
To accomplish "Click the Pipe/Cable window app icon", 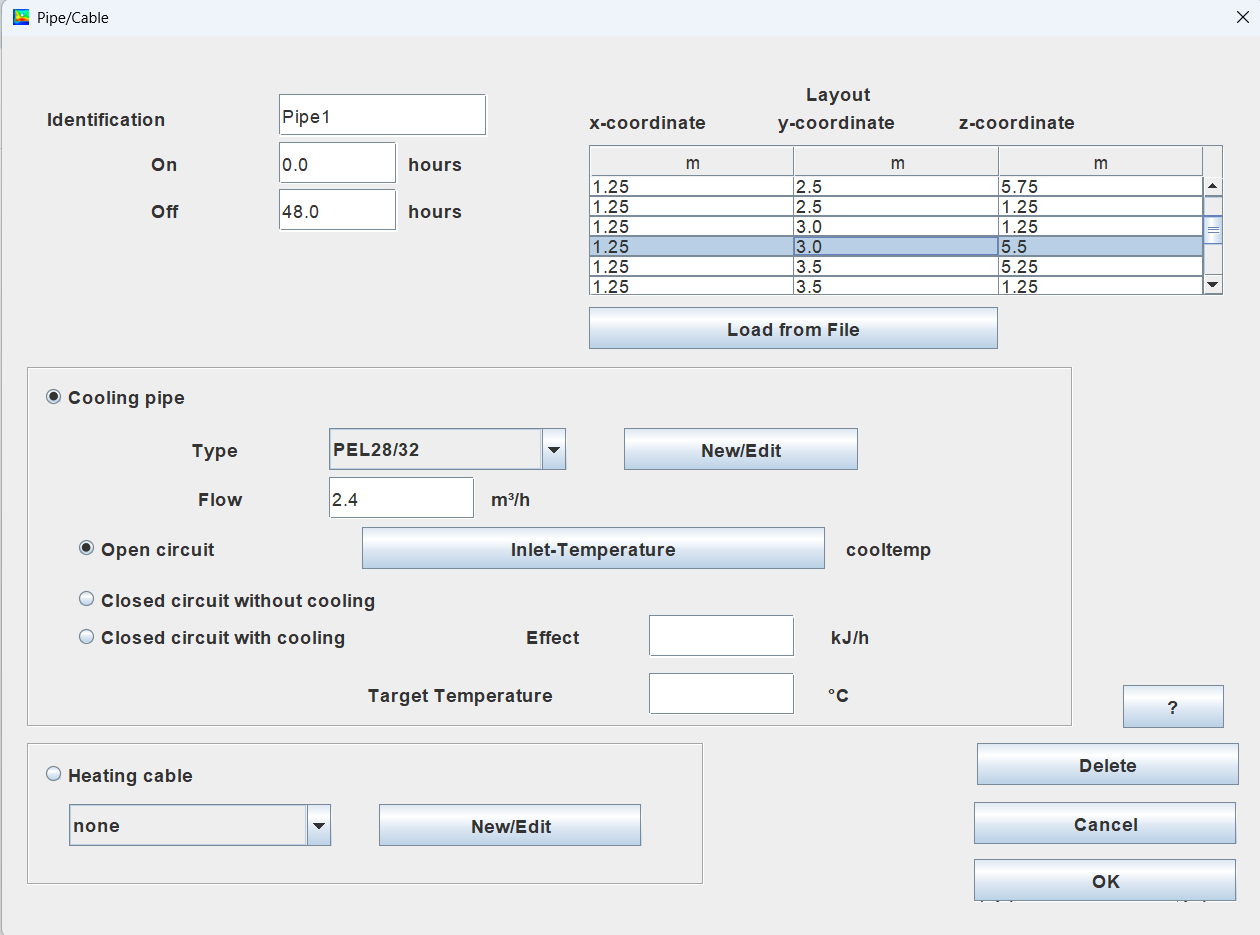I will click(21, 17).
